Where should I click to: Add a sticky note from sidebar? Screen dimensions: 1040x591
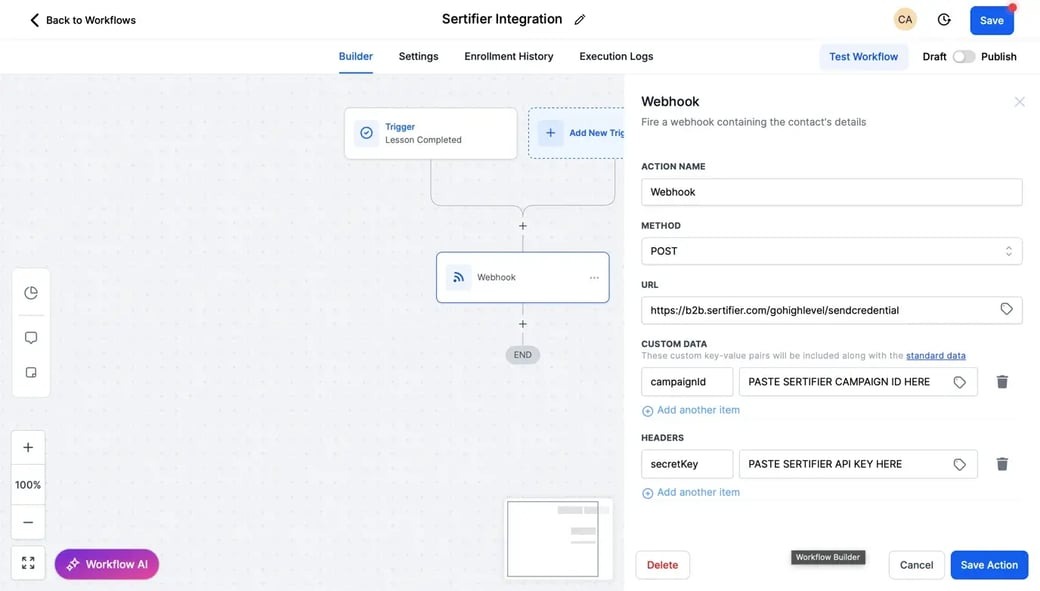point(31,373)
